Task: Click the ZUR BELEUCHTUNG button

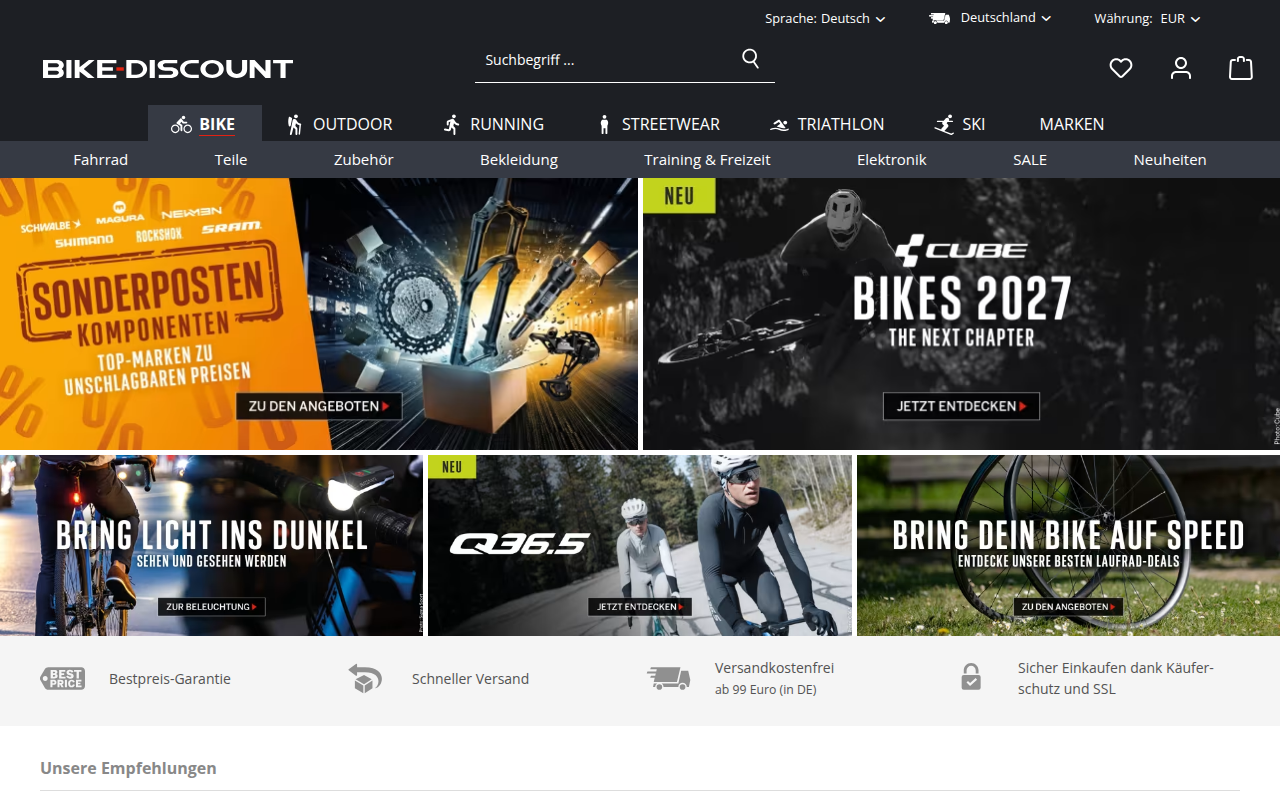Action: [x=211, y=606]
